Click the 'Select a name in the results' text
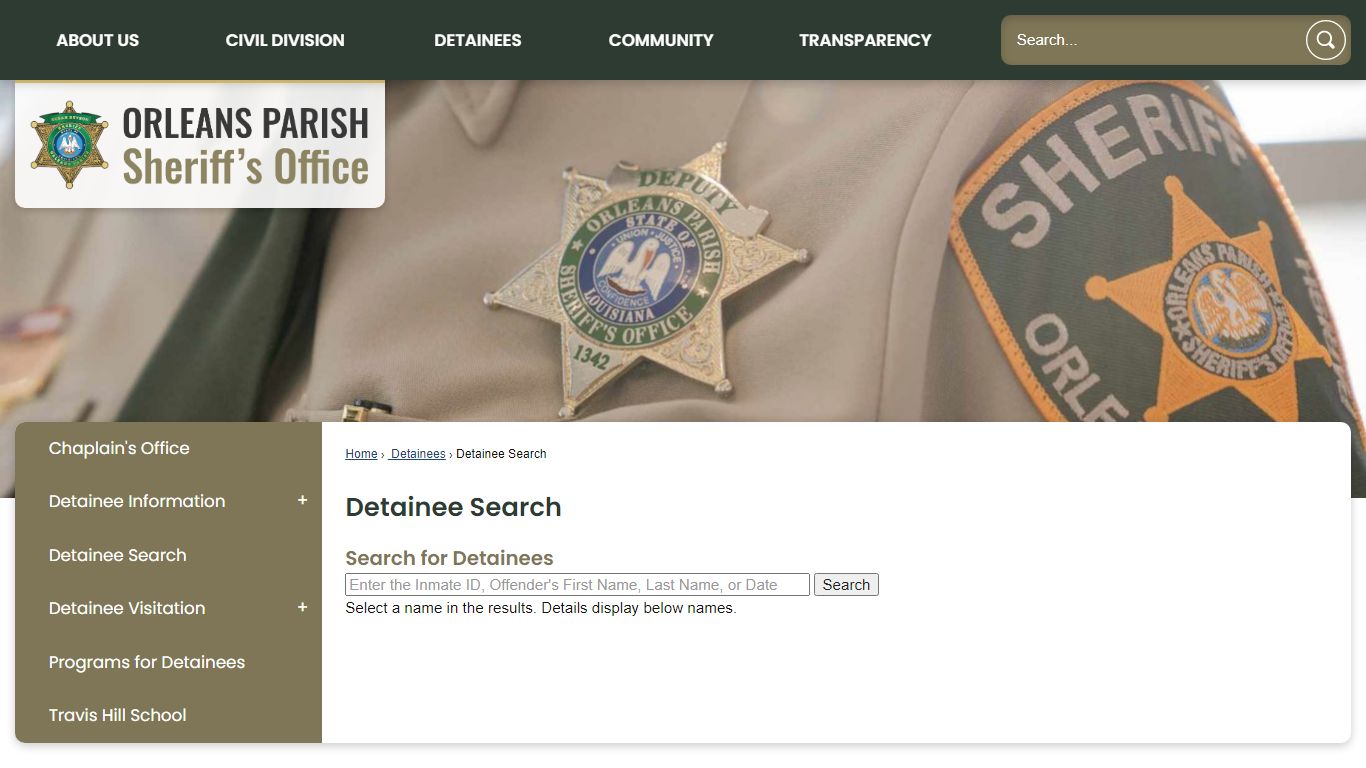 pos(541,608)
